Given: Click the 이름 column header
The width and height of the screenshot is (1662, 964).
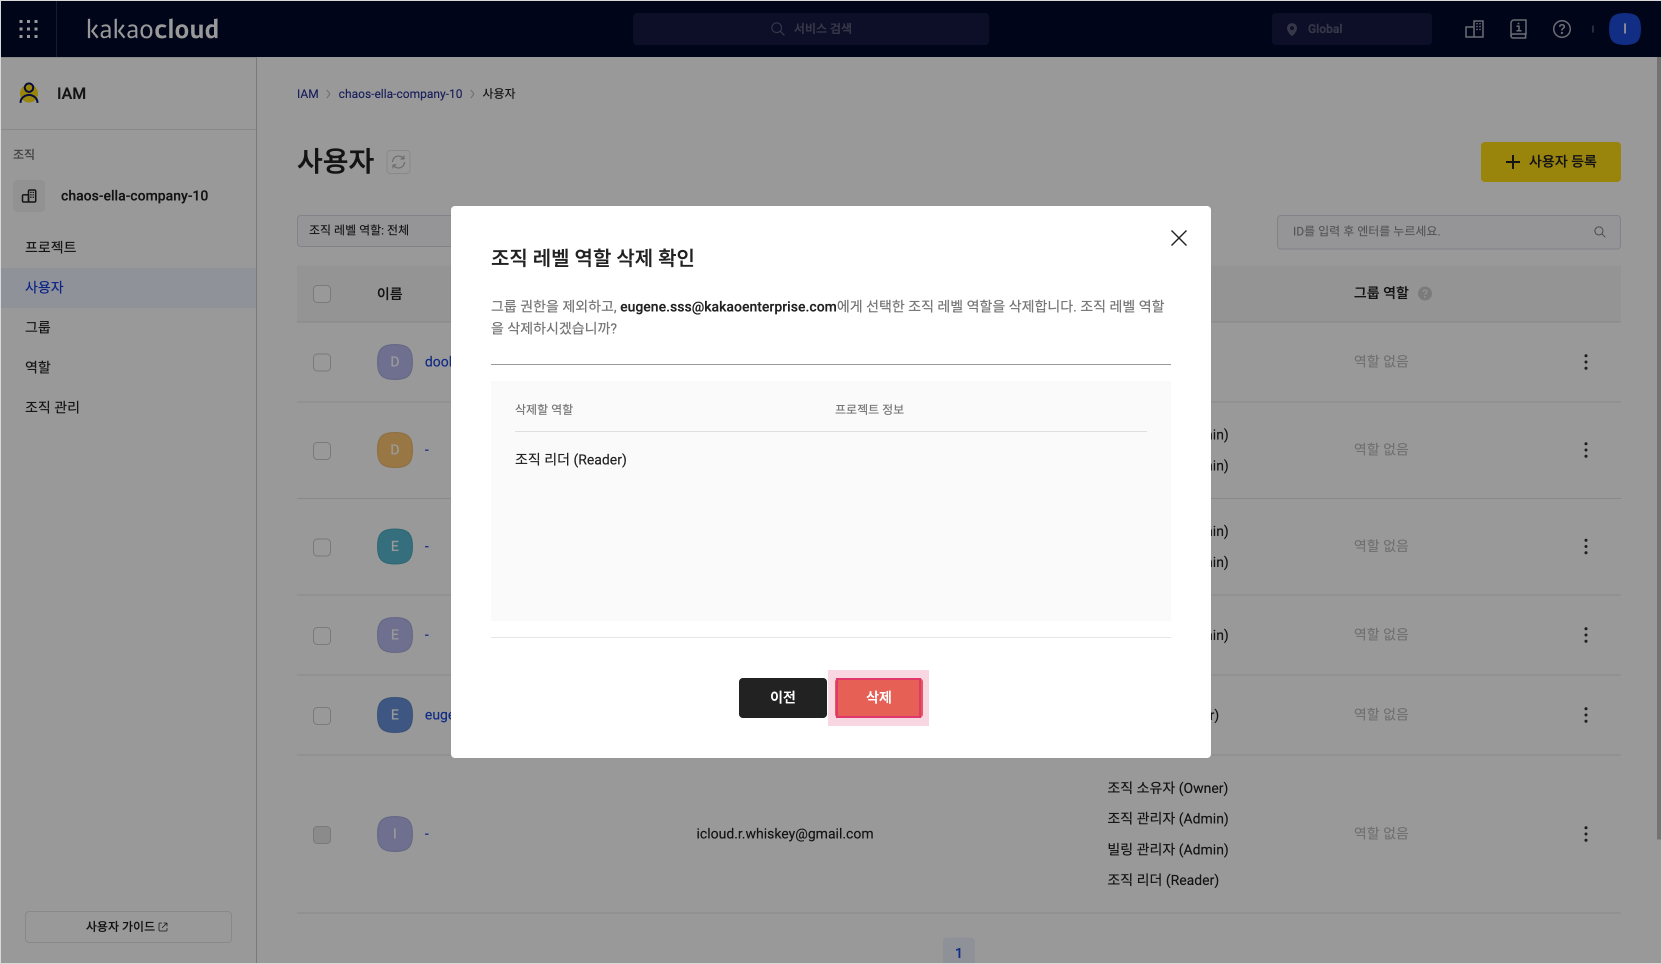Looking at the screenshot, I should (390, 294).
